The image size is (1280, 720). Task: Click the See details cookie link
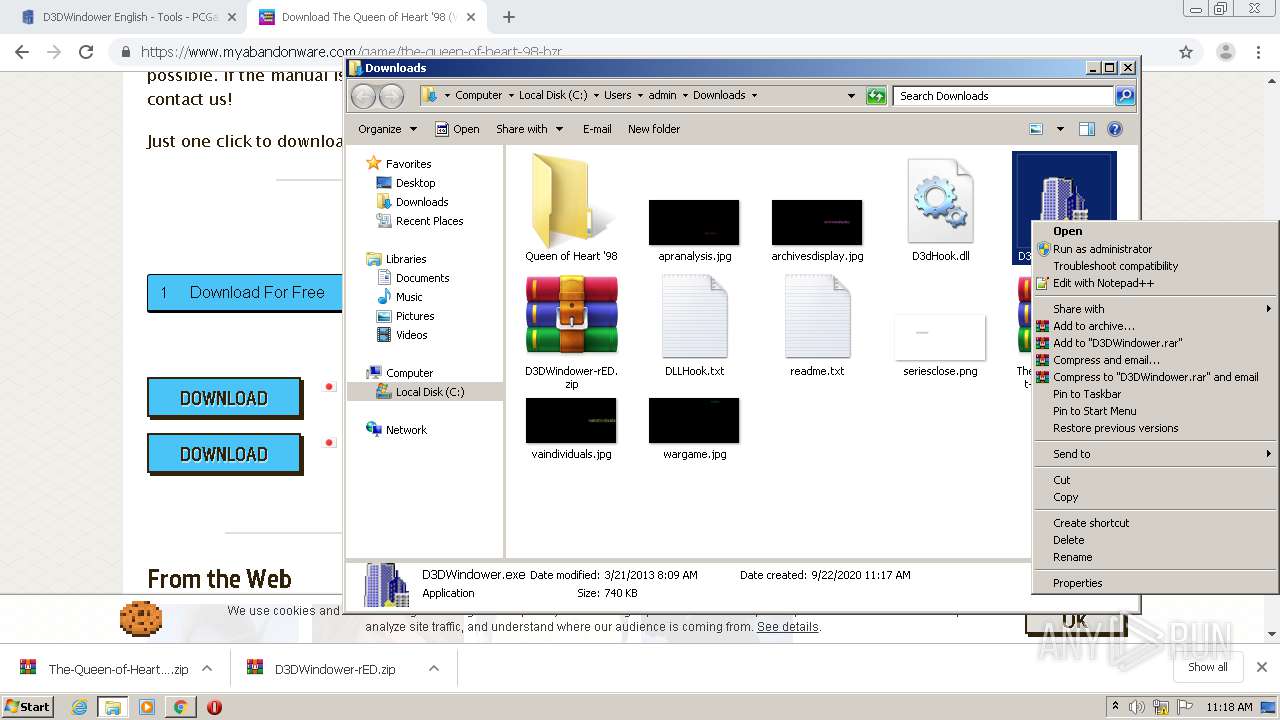[x=788, y=627]
